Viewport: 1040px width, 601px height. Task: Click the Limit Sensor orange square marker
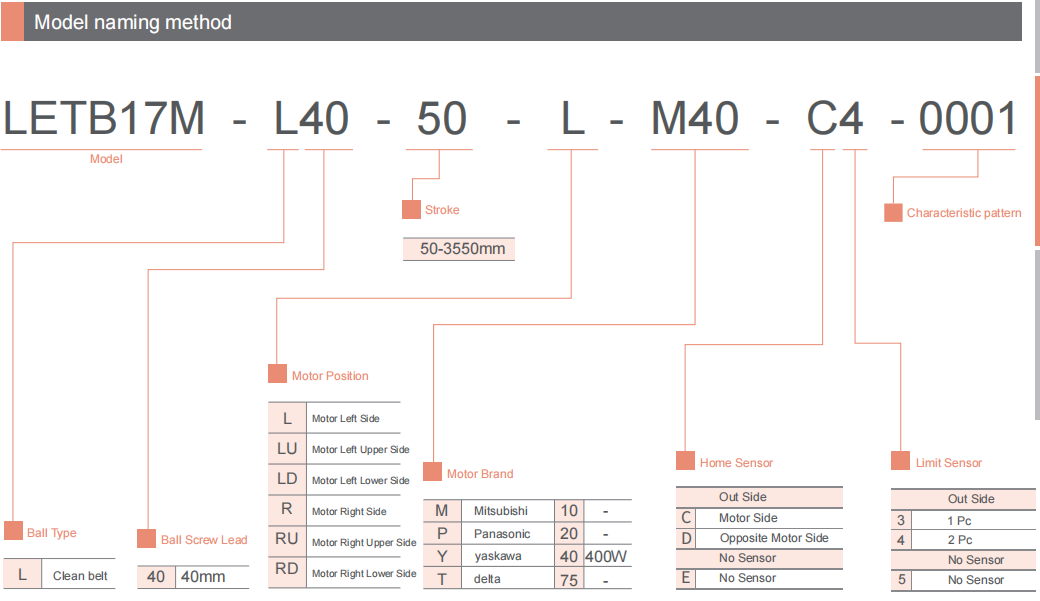tap(901, 462)
